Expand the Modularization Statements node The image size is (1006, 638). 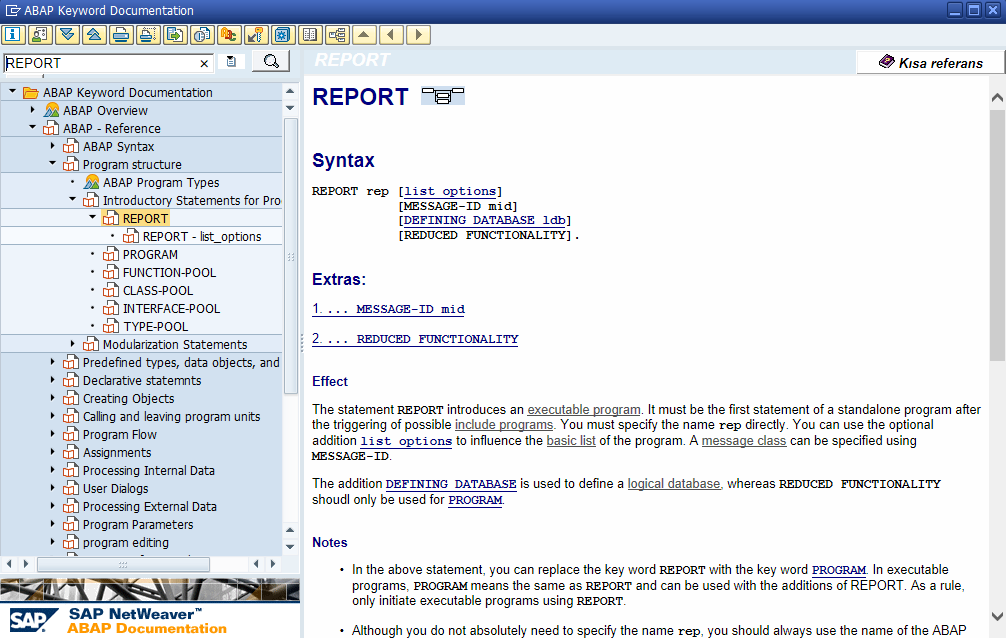pos(72,343)
